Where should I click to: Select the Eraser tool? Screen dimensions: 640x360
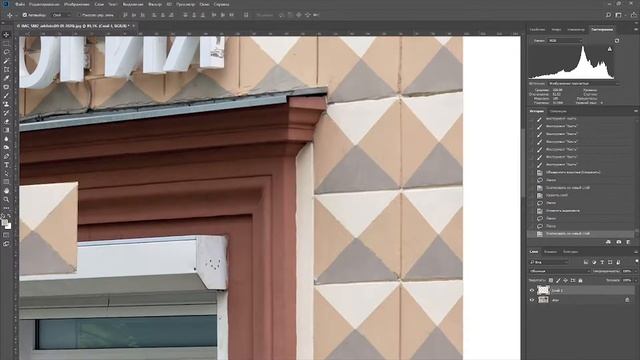[6, 122]
